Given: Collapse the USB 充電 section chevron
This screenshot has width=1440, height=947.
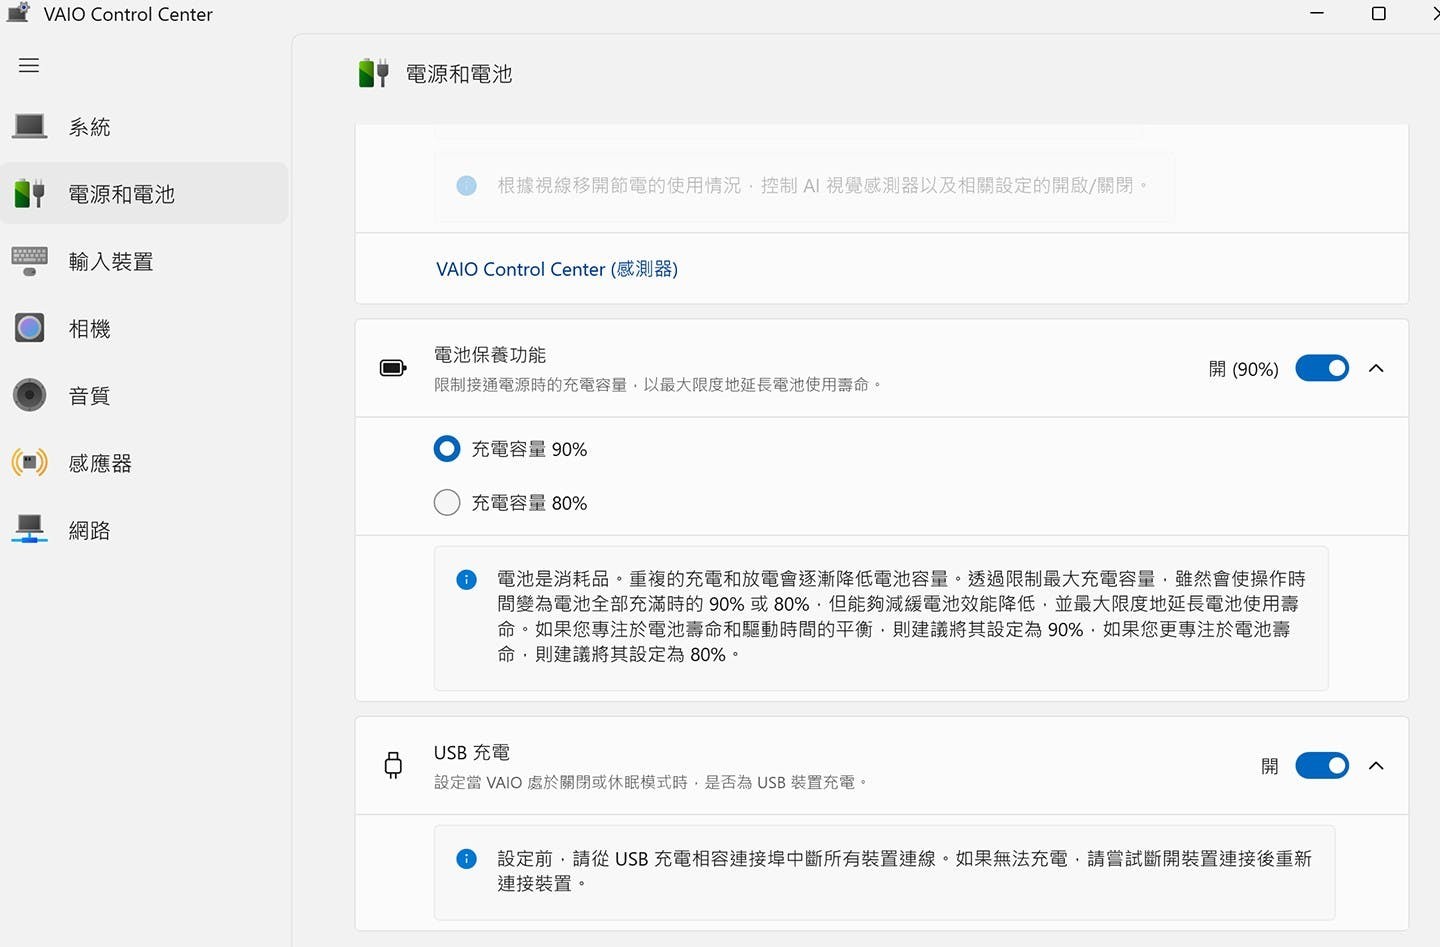Looking at the screenshot, I should coord(1376,766).
